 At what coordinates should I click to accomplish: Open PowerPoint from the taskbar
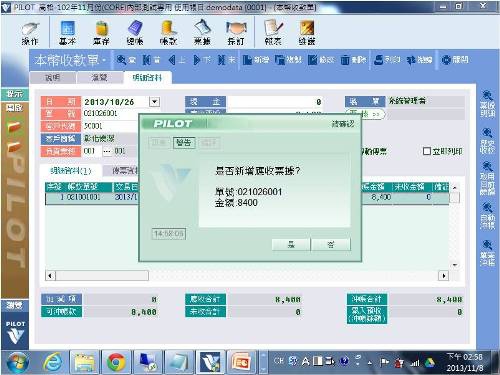tap(242, 362)
